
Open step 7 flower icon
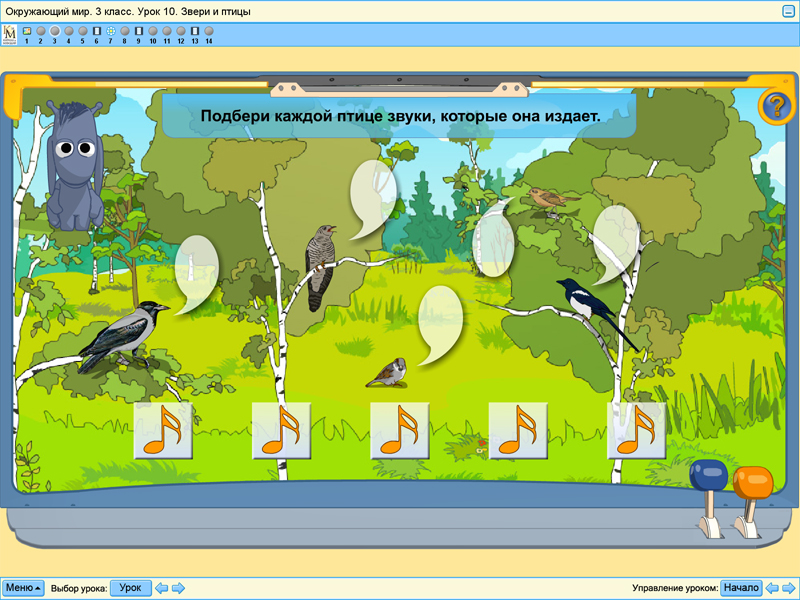click(111, 31)
